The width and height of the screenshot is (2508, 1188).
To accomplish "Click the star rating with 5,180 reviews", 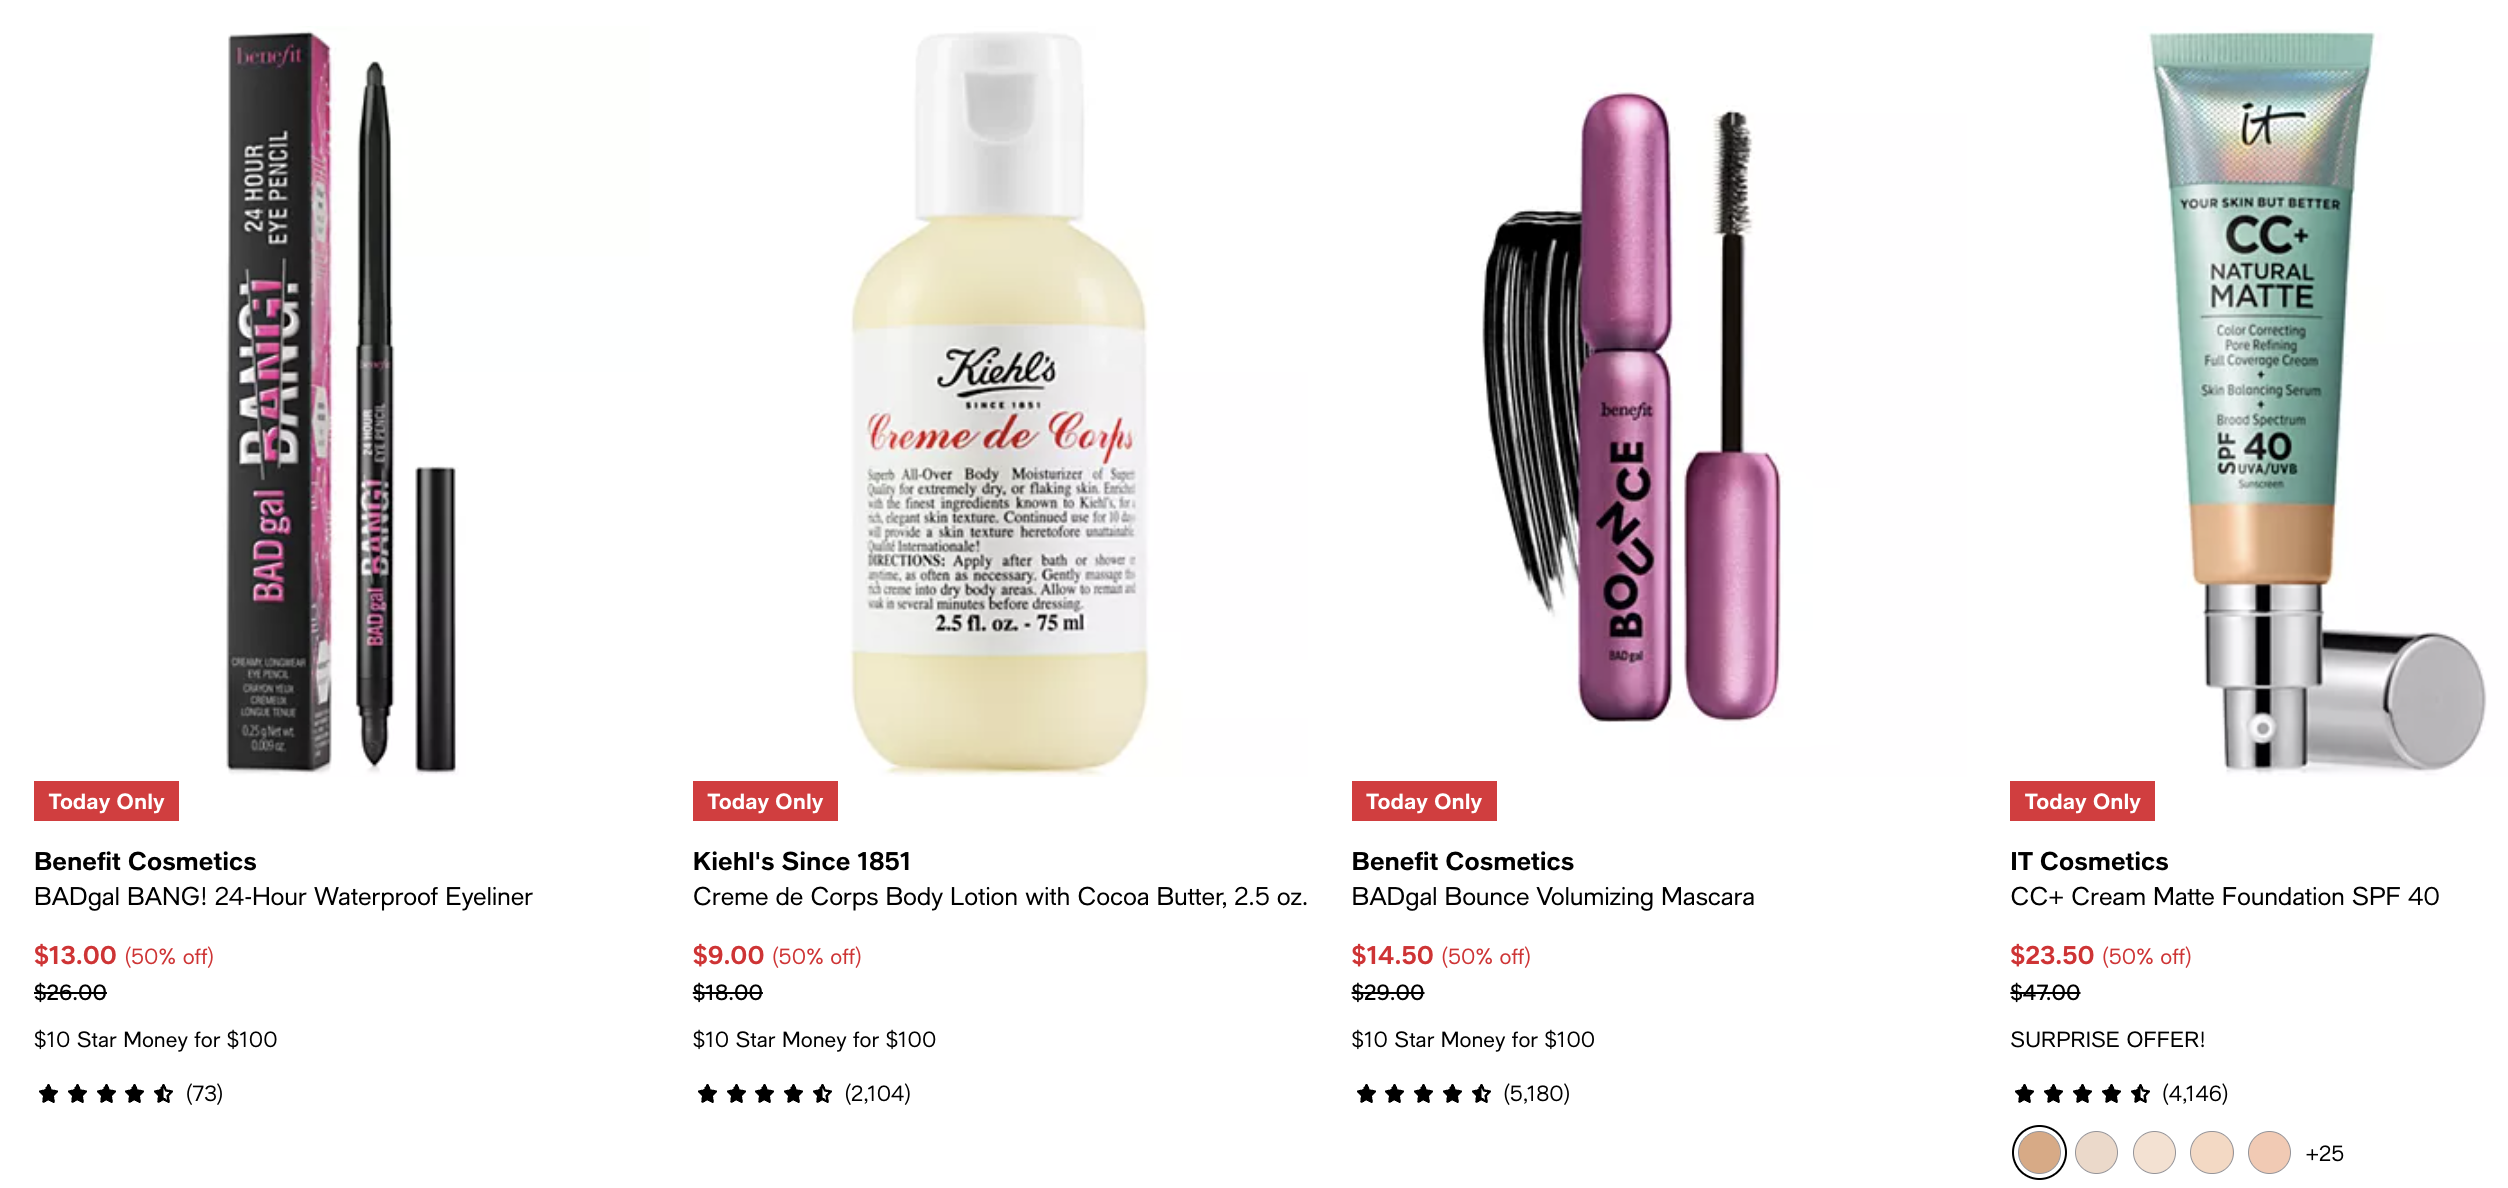I will [x=1462, y=1094].
